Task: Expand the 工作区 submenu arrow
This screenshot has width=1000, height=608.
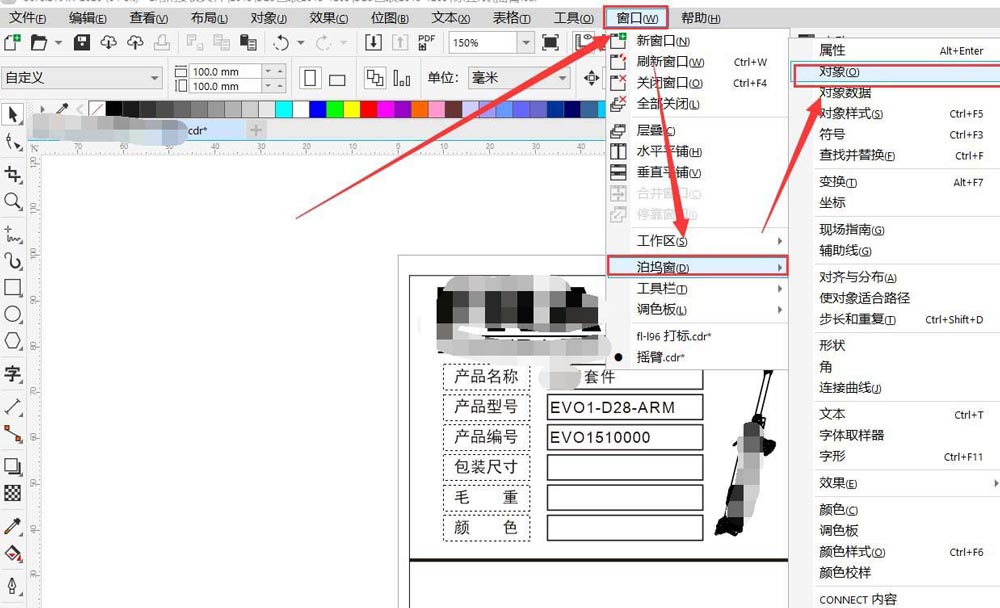Action: click(780, 240)
